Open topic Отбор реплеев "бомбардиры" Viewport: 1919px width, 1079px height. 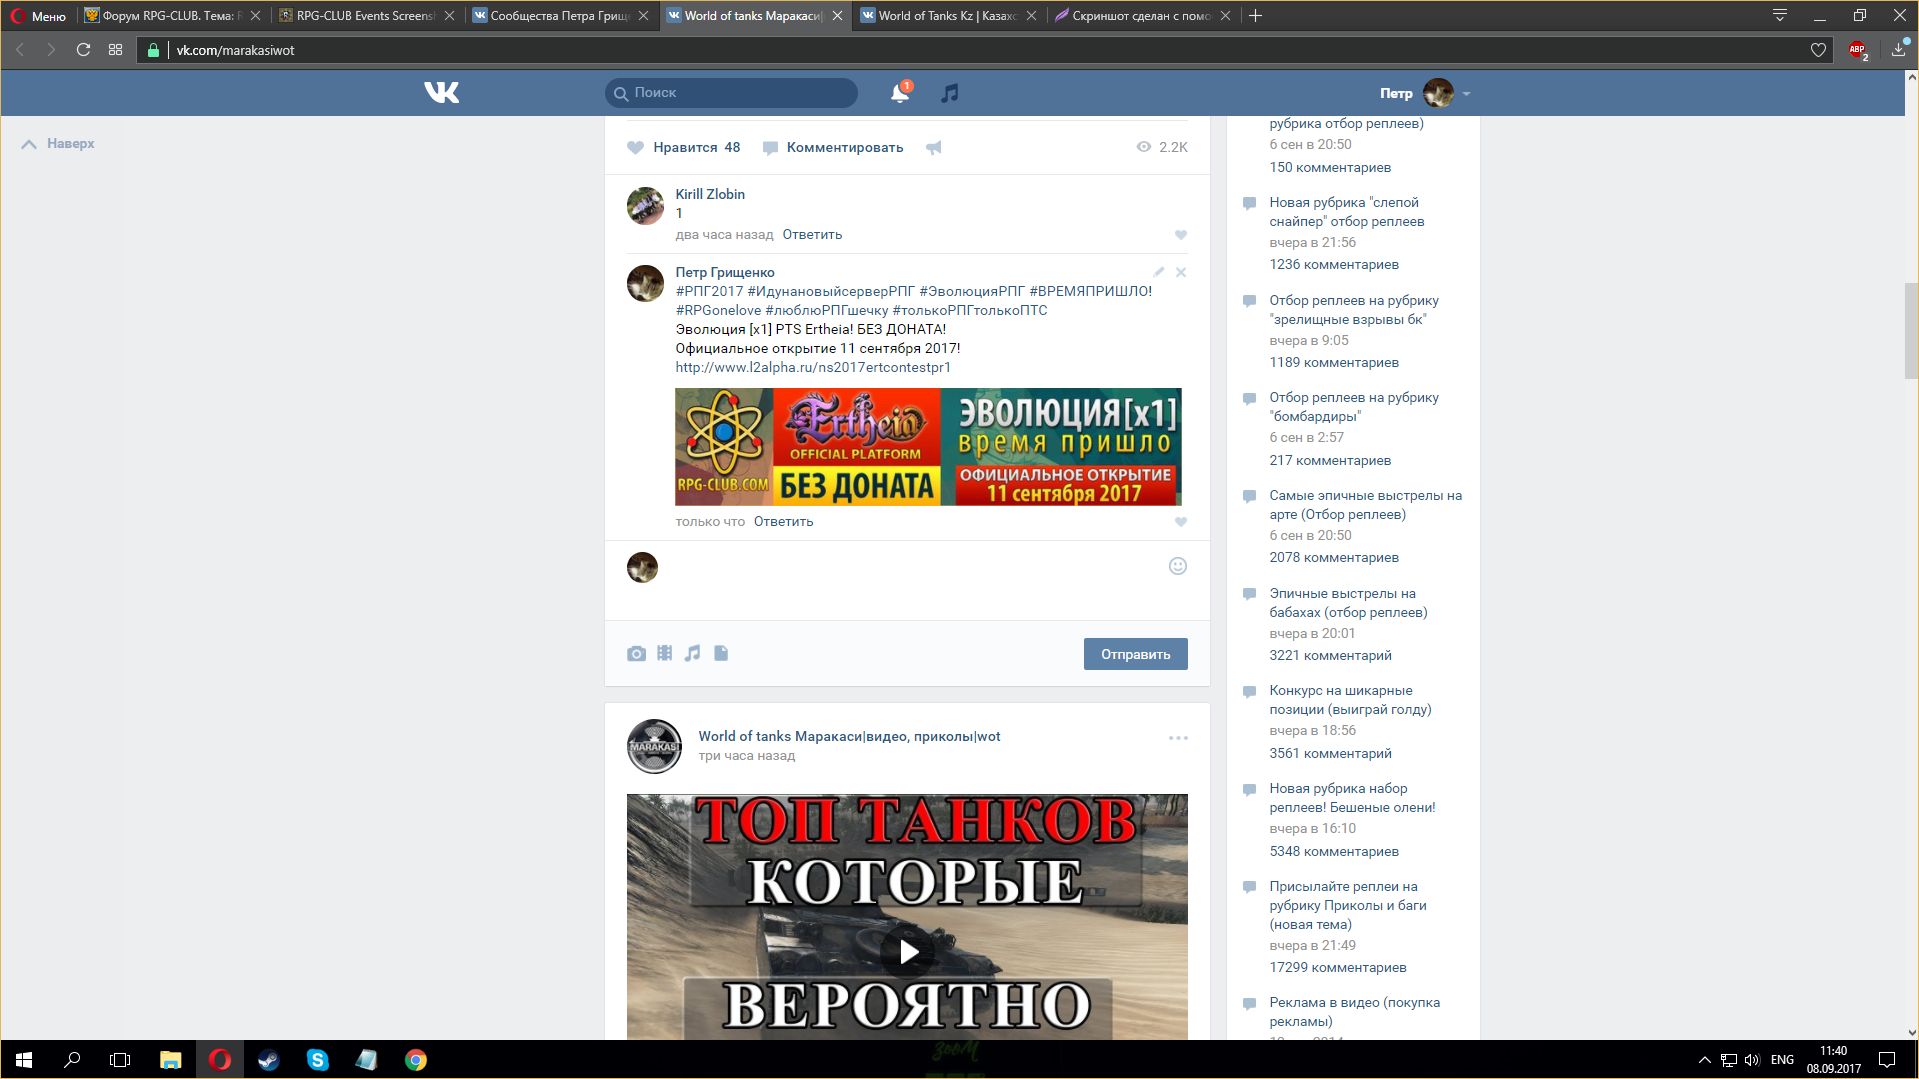[1353, 407]
